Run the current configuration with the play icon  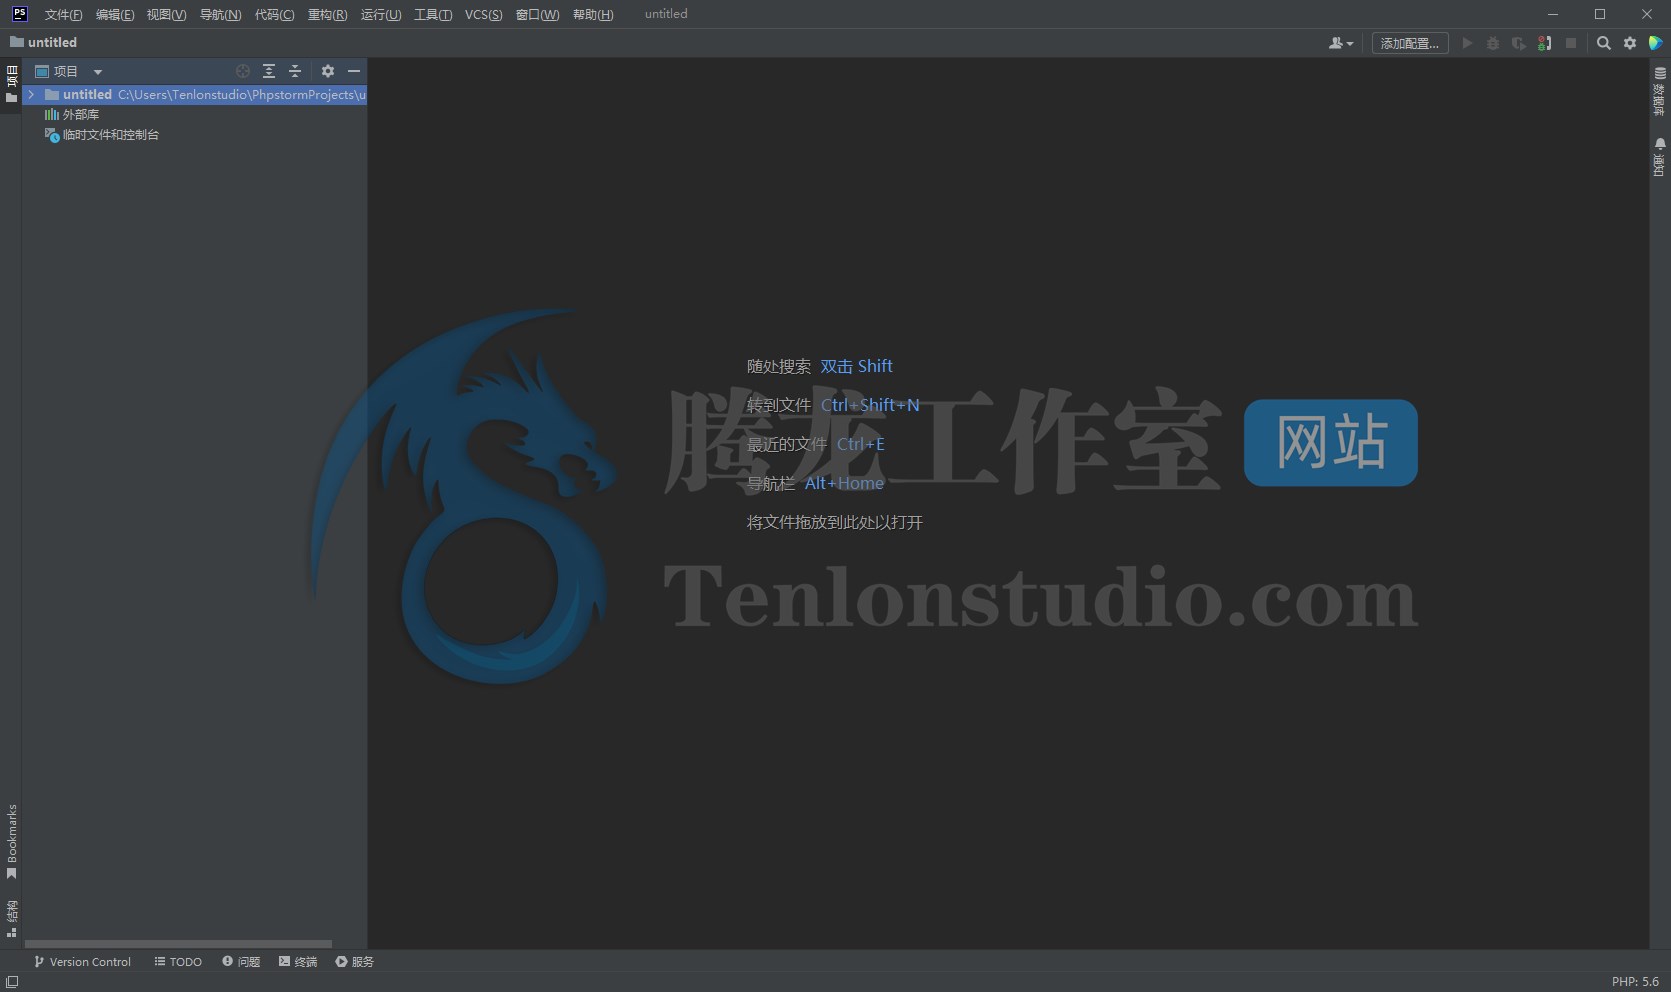(1467, 43)
